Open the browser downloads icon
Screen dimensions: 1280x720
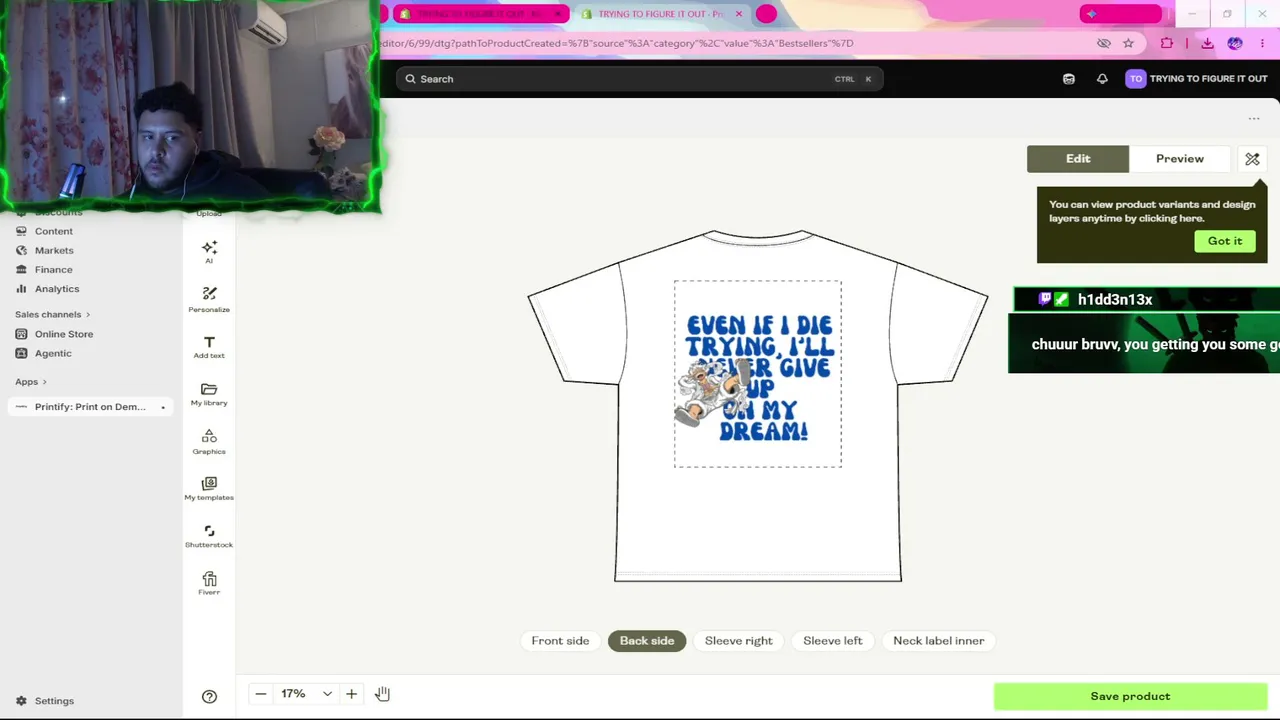pyautogui.click(x=1207, y=43)
